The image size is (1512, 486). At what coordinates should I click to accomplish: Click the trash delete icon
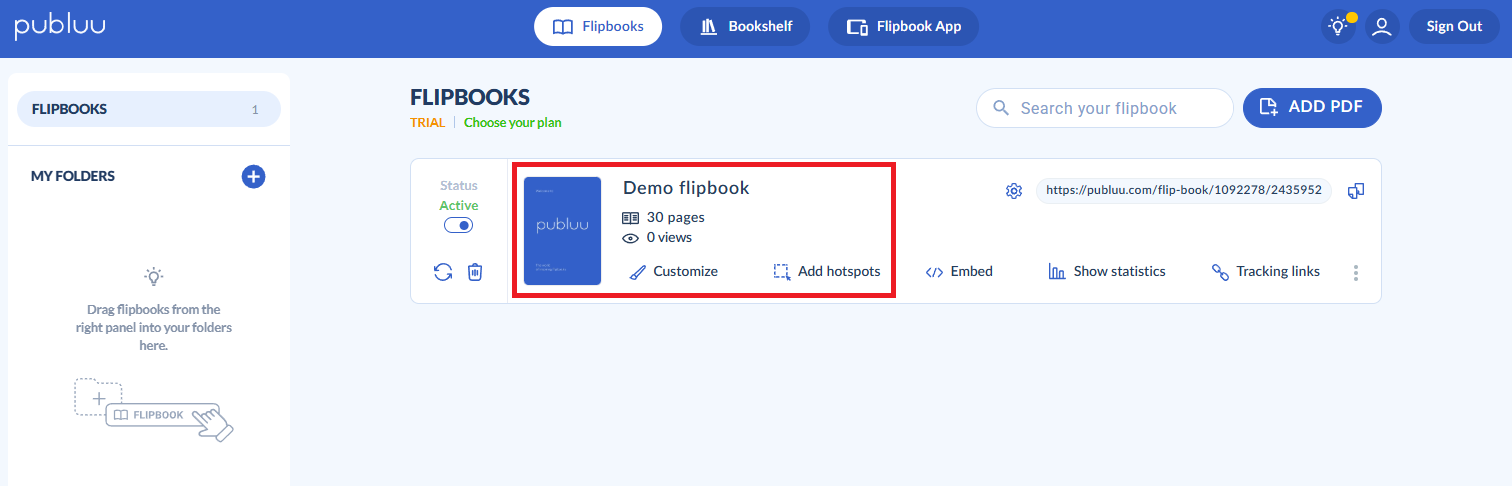click(475, 272)
